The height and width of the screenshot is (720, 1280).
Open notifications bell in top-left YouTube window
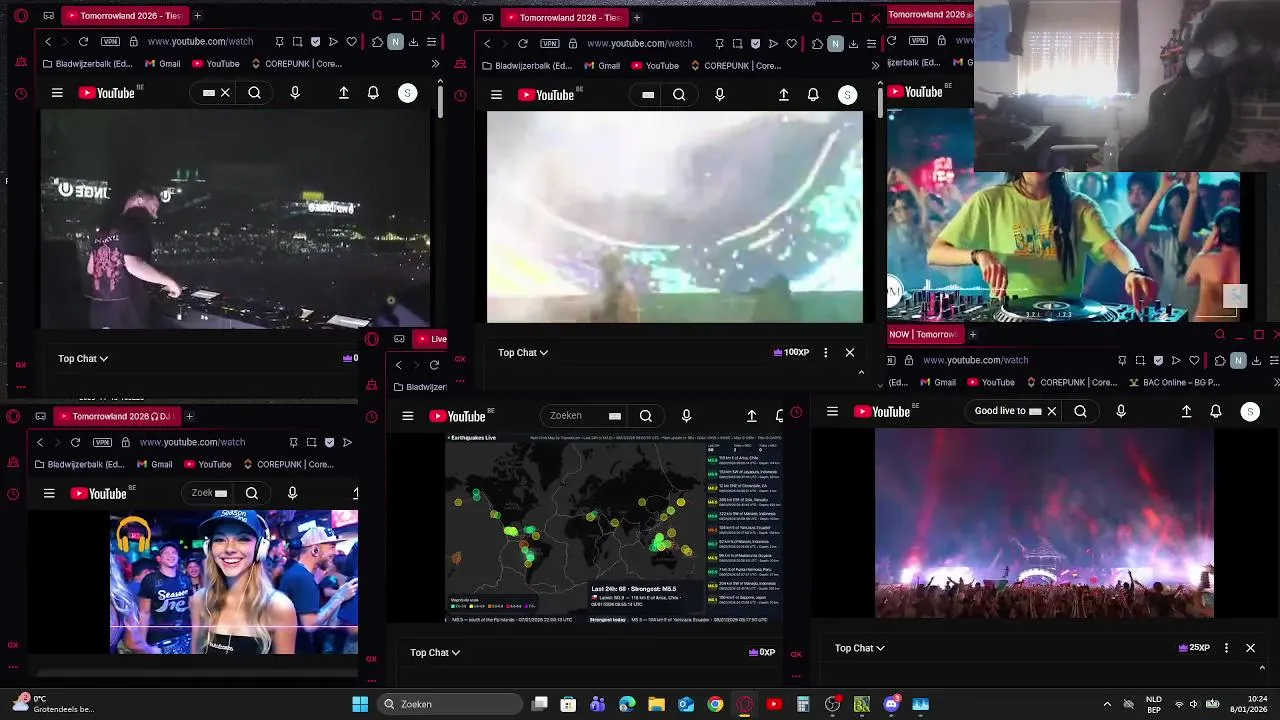[x=373, y=93]
